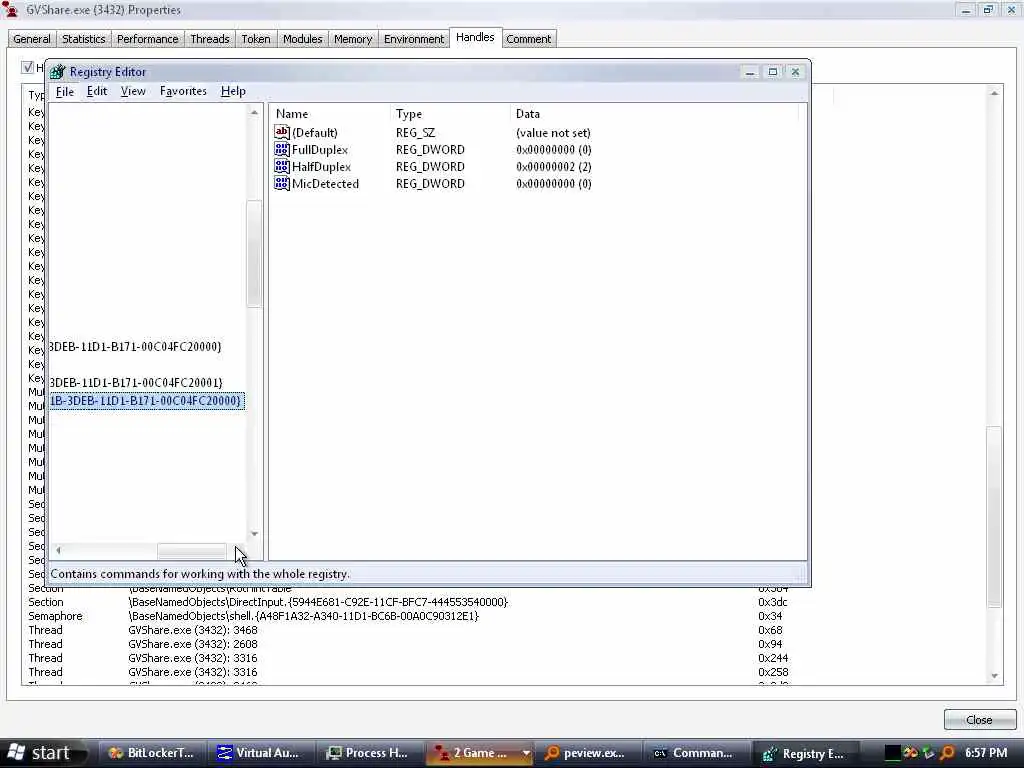This screenshot has height=768, width=1024.
Task: Click the tree horizontal scrollbar thumb
Action: click(191, 551)
